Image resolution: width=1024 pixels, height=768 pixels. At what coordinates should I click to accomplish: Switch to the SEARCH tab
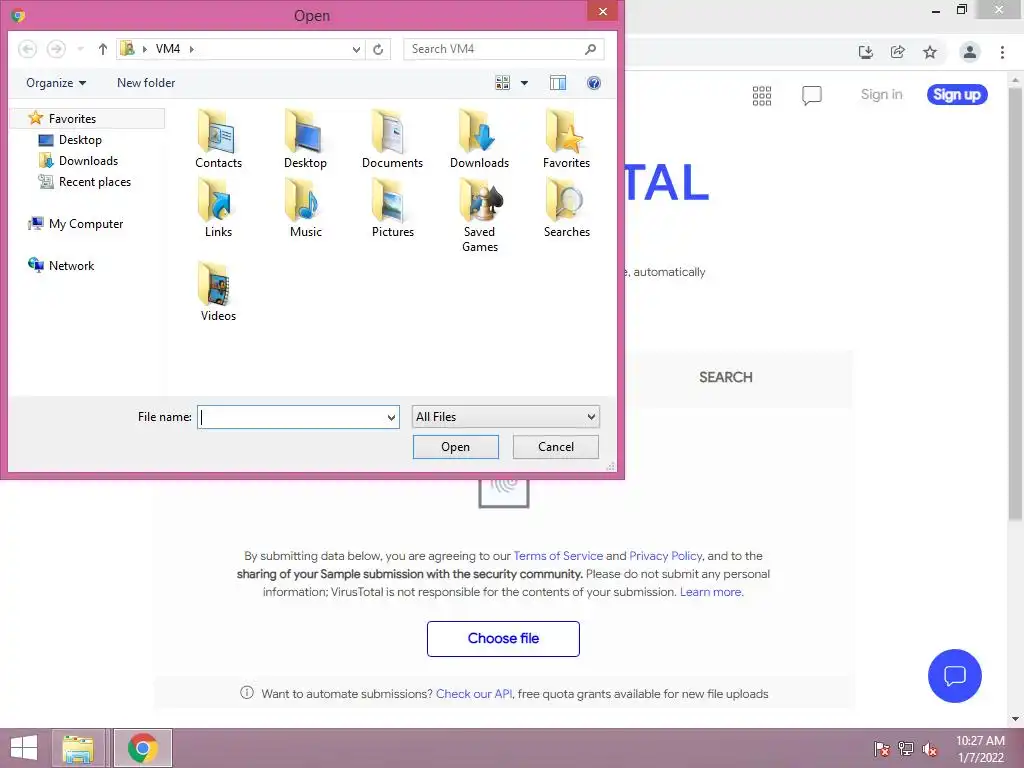[726, 377]
